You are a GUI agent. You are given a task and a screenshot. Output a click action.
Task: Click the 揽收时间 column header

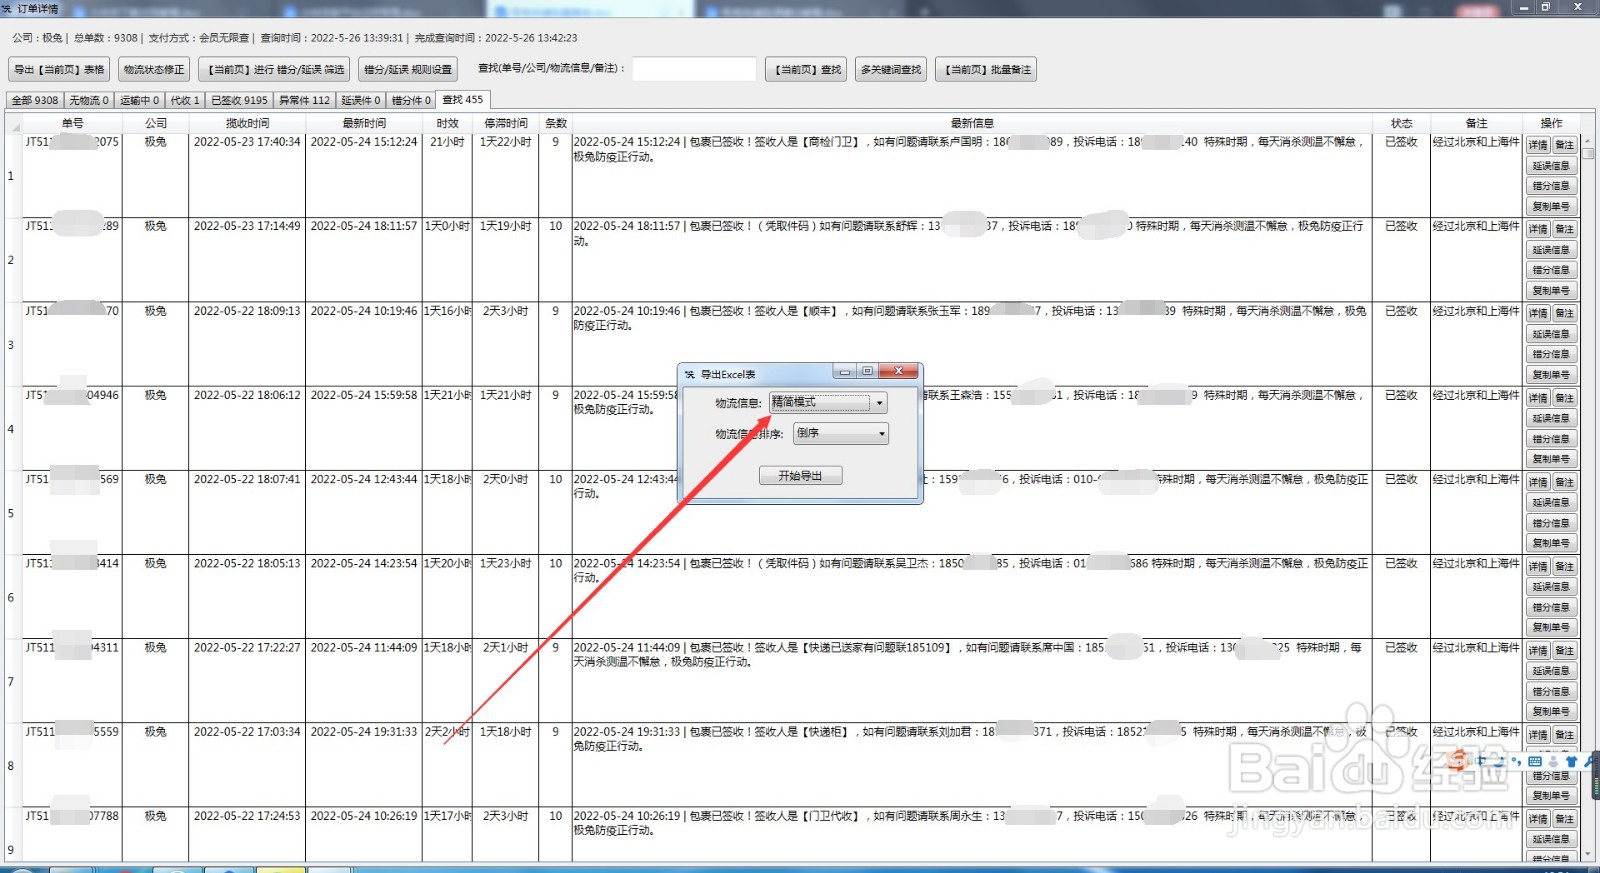(x=247, y=124)
